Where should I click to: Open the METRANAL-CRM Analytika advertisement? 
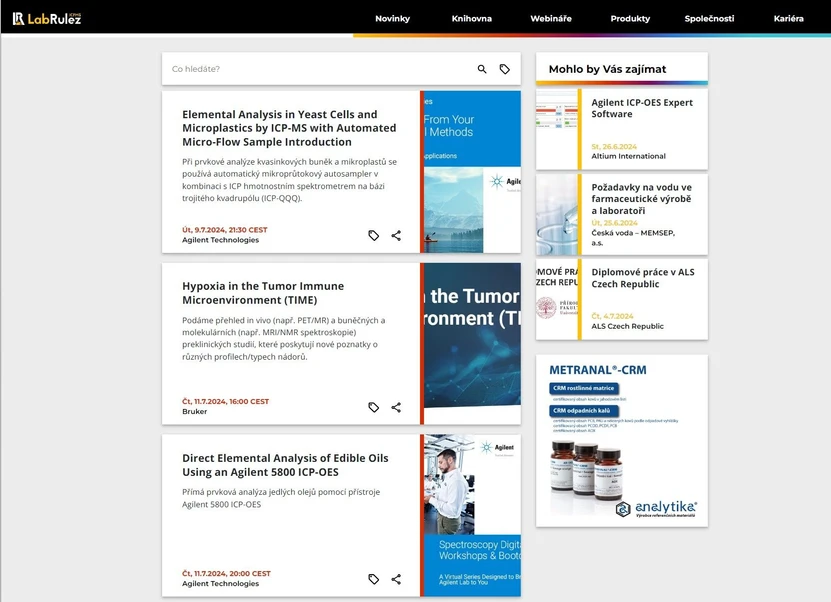[622, 441]
